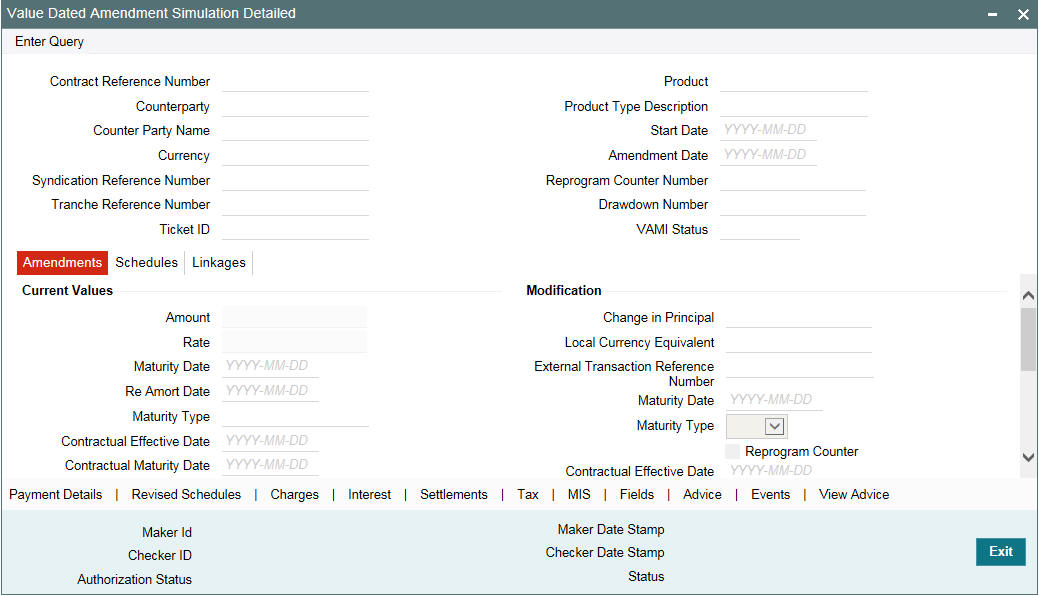Select the Counter Party Name field
Screen dimensions: 1039x596
pos(296,131)
